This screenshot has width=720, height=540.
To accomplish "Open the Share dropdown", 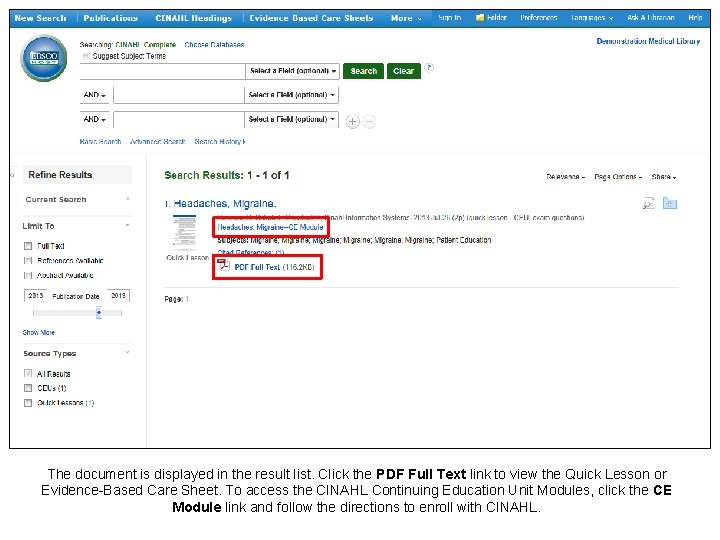I will tap(664, 177).
